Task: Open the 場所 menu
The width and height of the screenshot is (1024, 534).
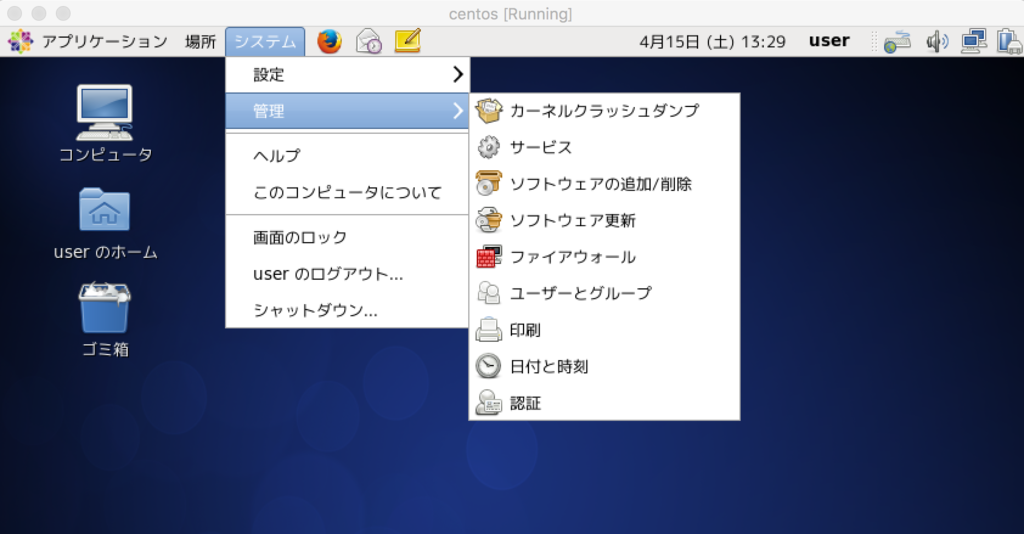Action: click(x=200, y=42)
